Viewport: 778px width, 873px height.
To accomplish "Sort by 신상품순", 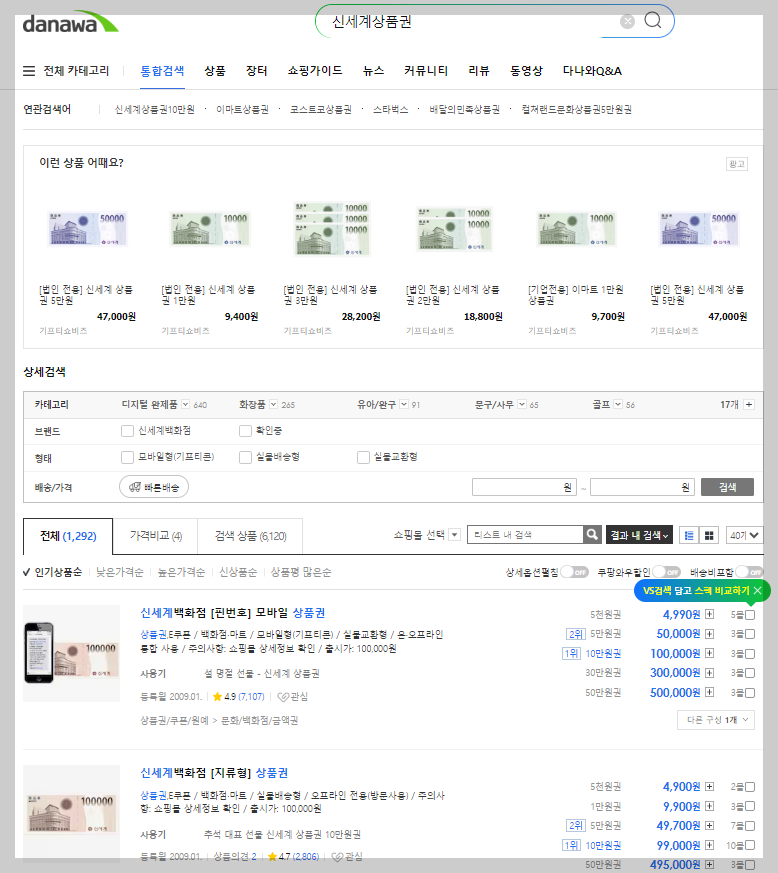I will [x=238, y=572].
